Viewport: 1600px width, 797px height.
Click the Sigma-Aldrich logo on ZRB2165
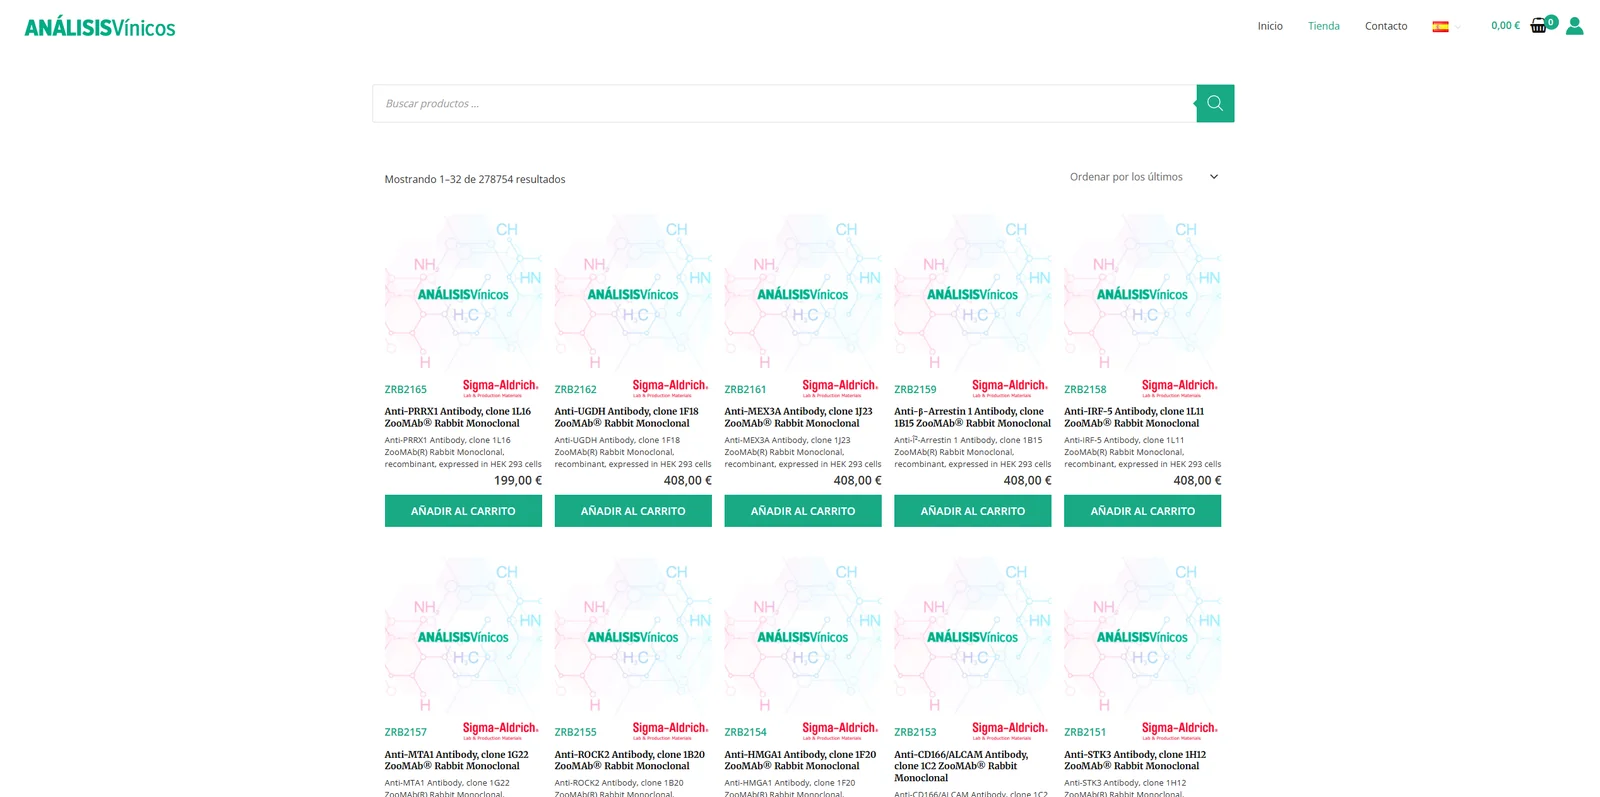coord(500,388)
